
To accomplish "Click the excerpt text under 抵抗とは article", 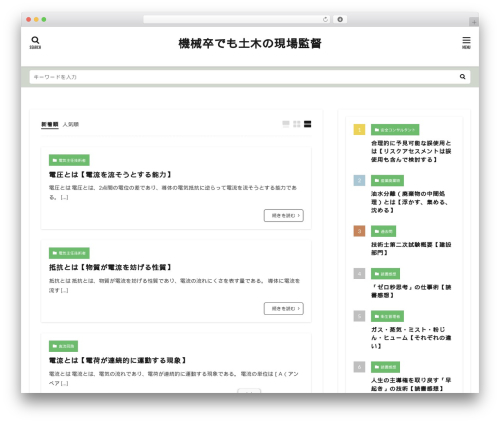I will tap(174, 285).
